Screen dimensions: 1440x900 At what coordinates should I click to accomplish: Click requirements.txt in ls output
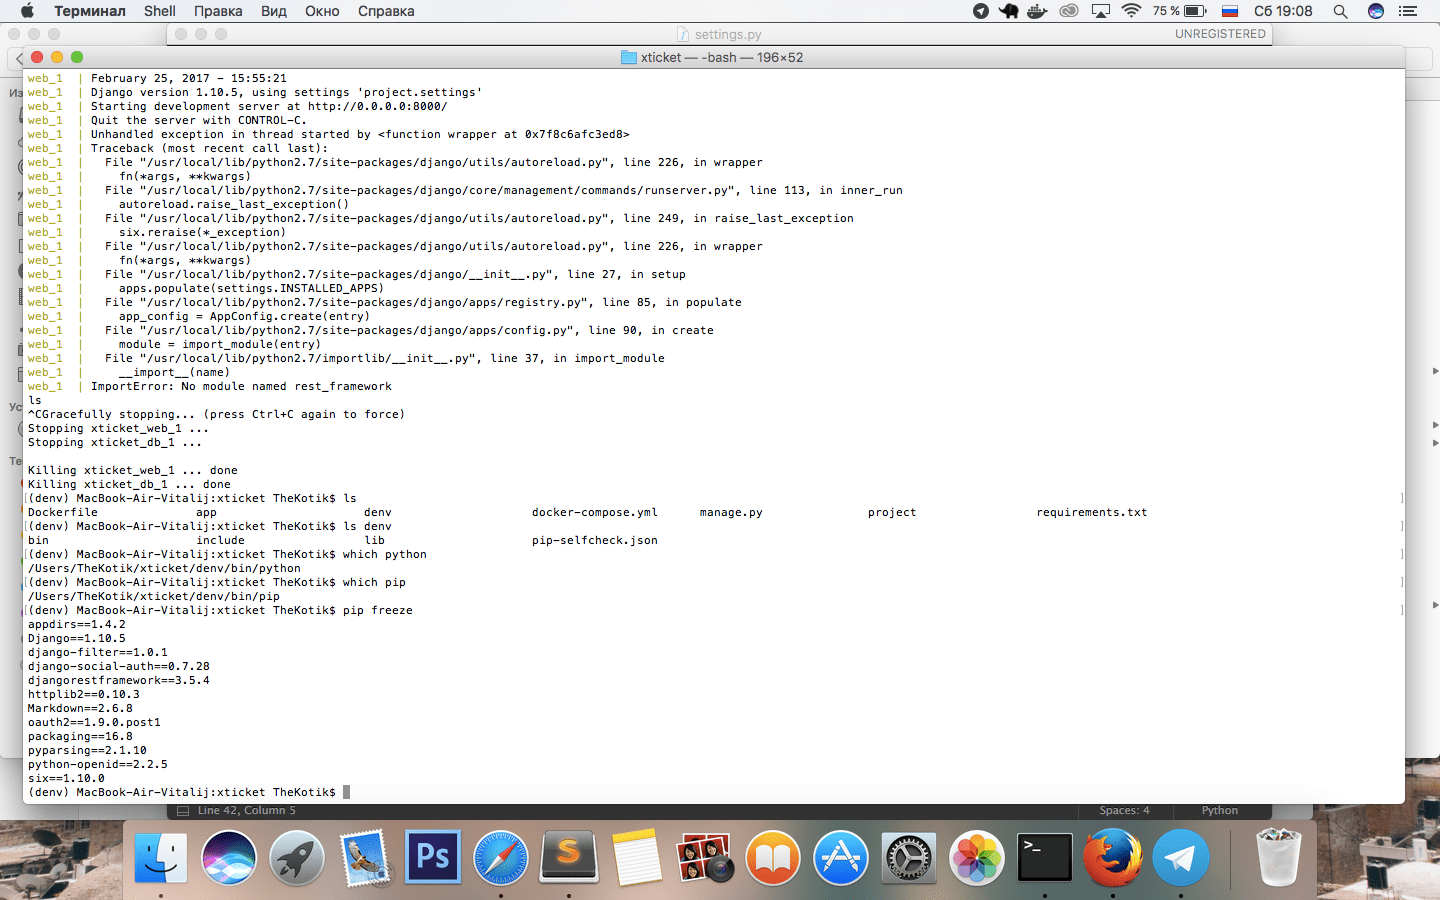(1092, 512)
